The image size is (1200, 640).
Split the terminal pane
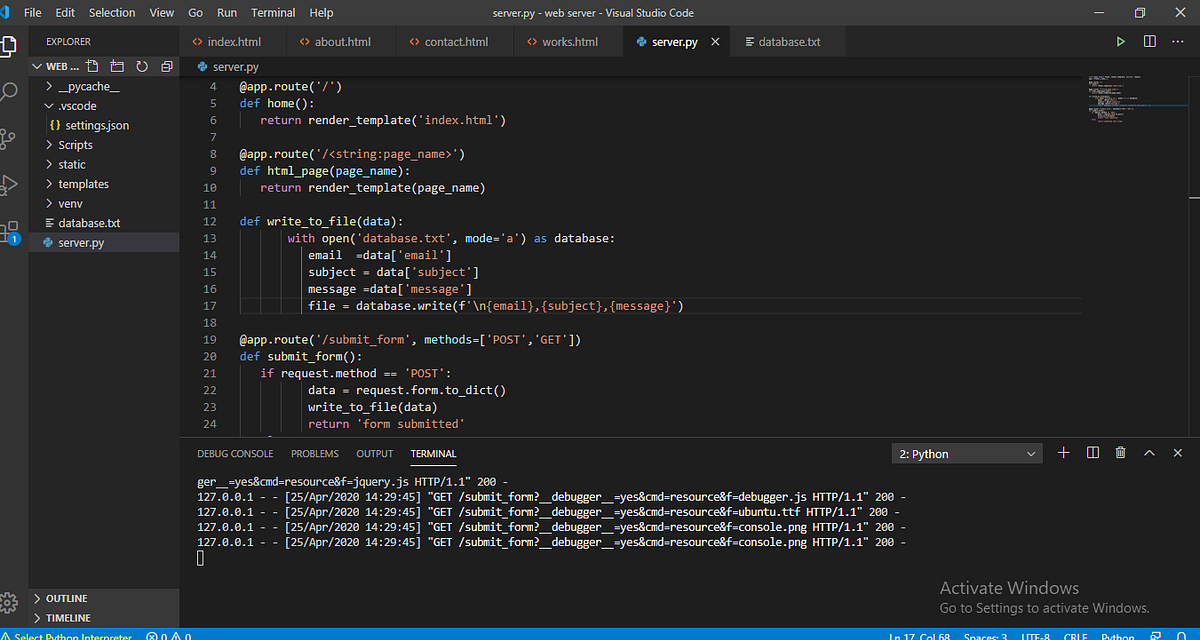point(1092,453)
